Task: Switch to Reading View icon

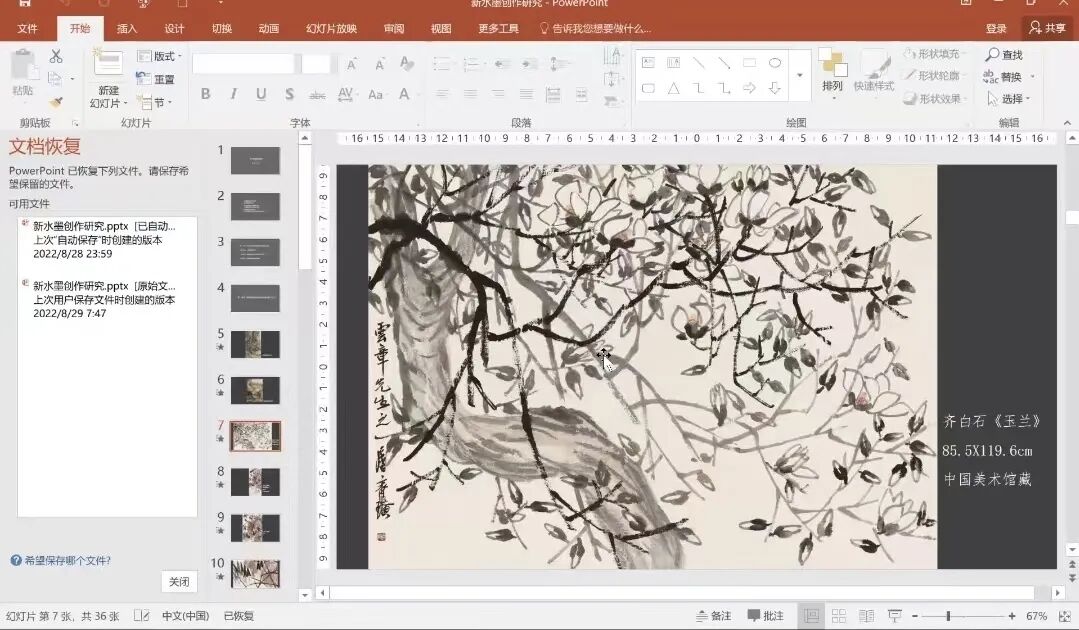Action: pyautogui.click(x=866, y=616)
